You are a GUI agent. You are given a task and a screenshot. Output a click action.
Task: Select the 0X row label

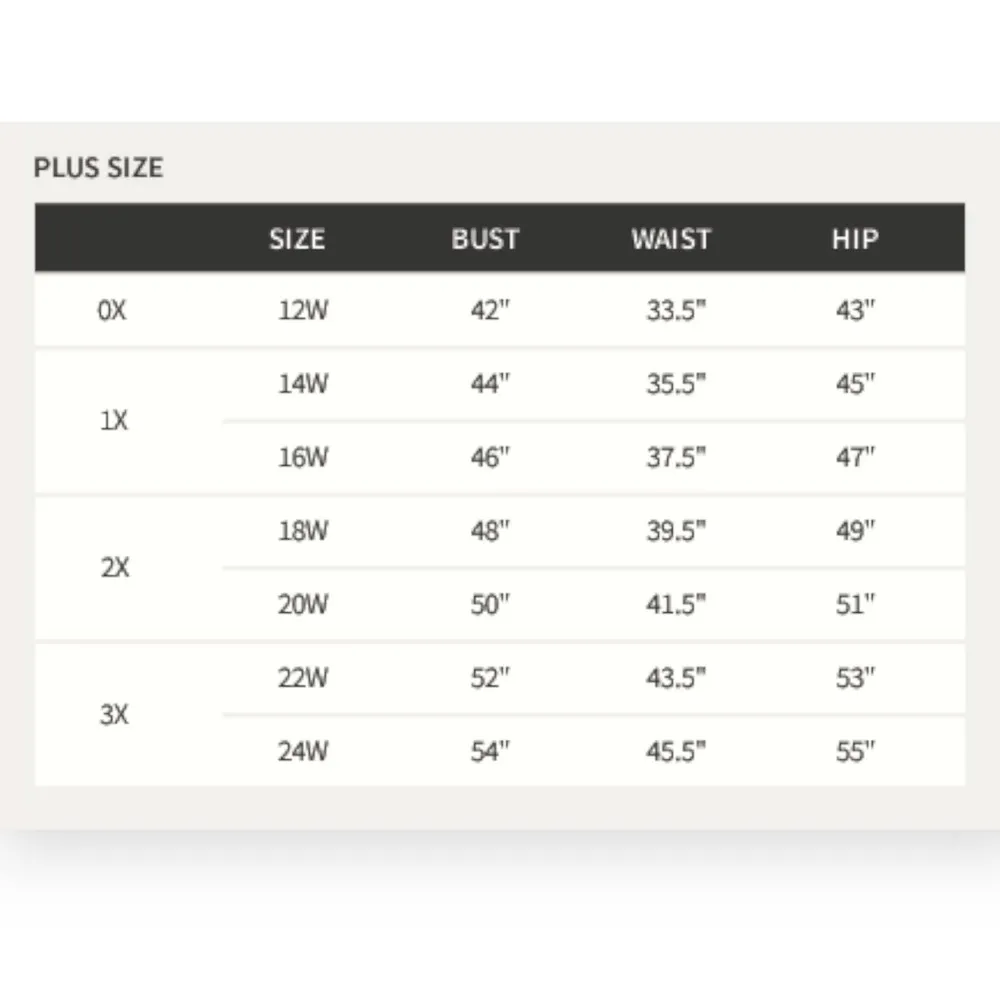[113, 310]
